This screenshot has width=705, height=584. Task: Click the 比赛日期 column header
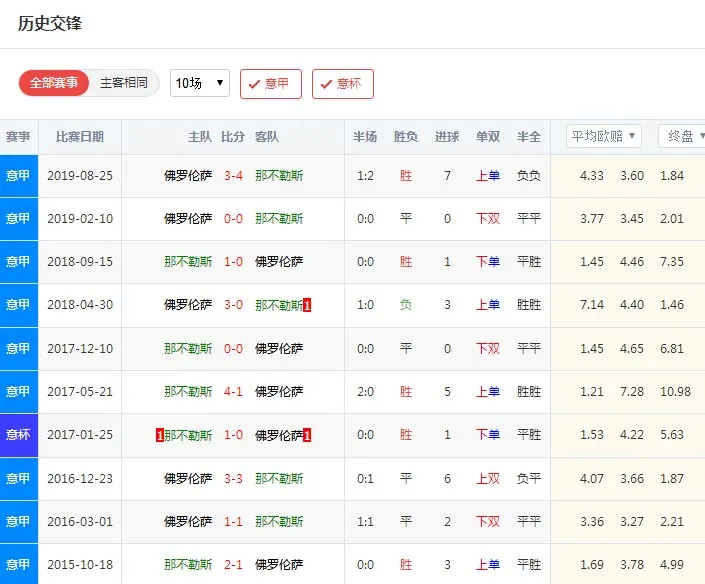point(80,137)
